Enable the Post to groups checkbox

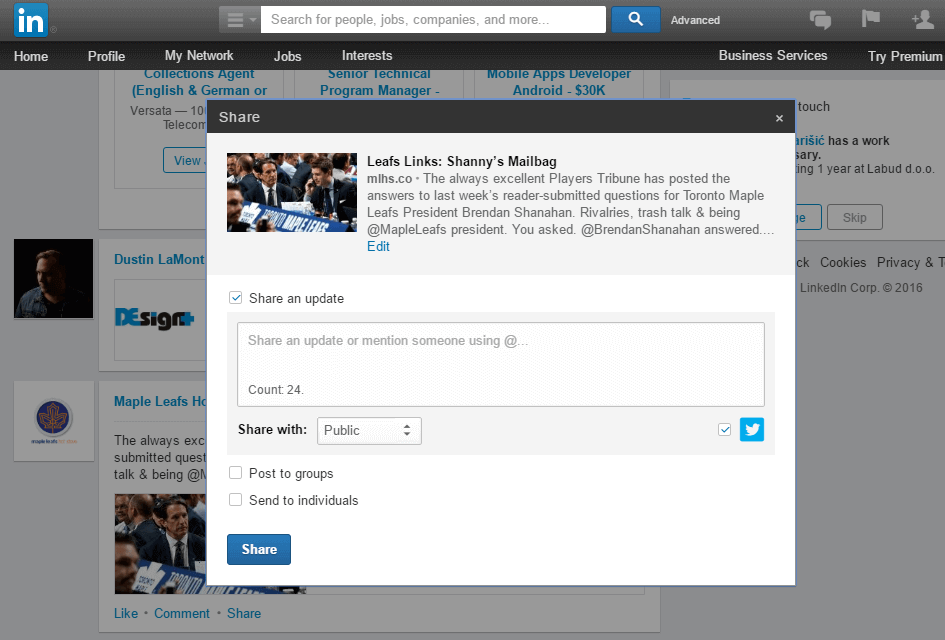236,473
